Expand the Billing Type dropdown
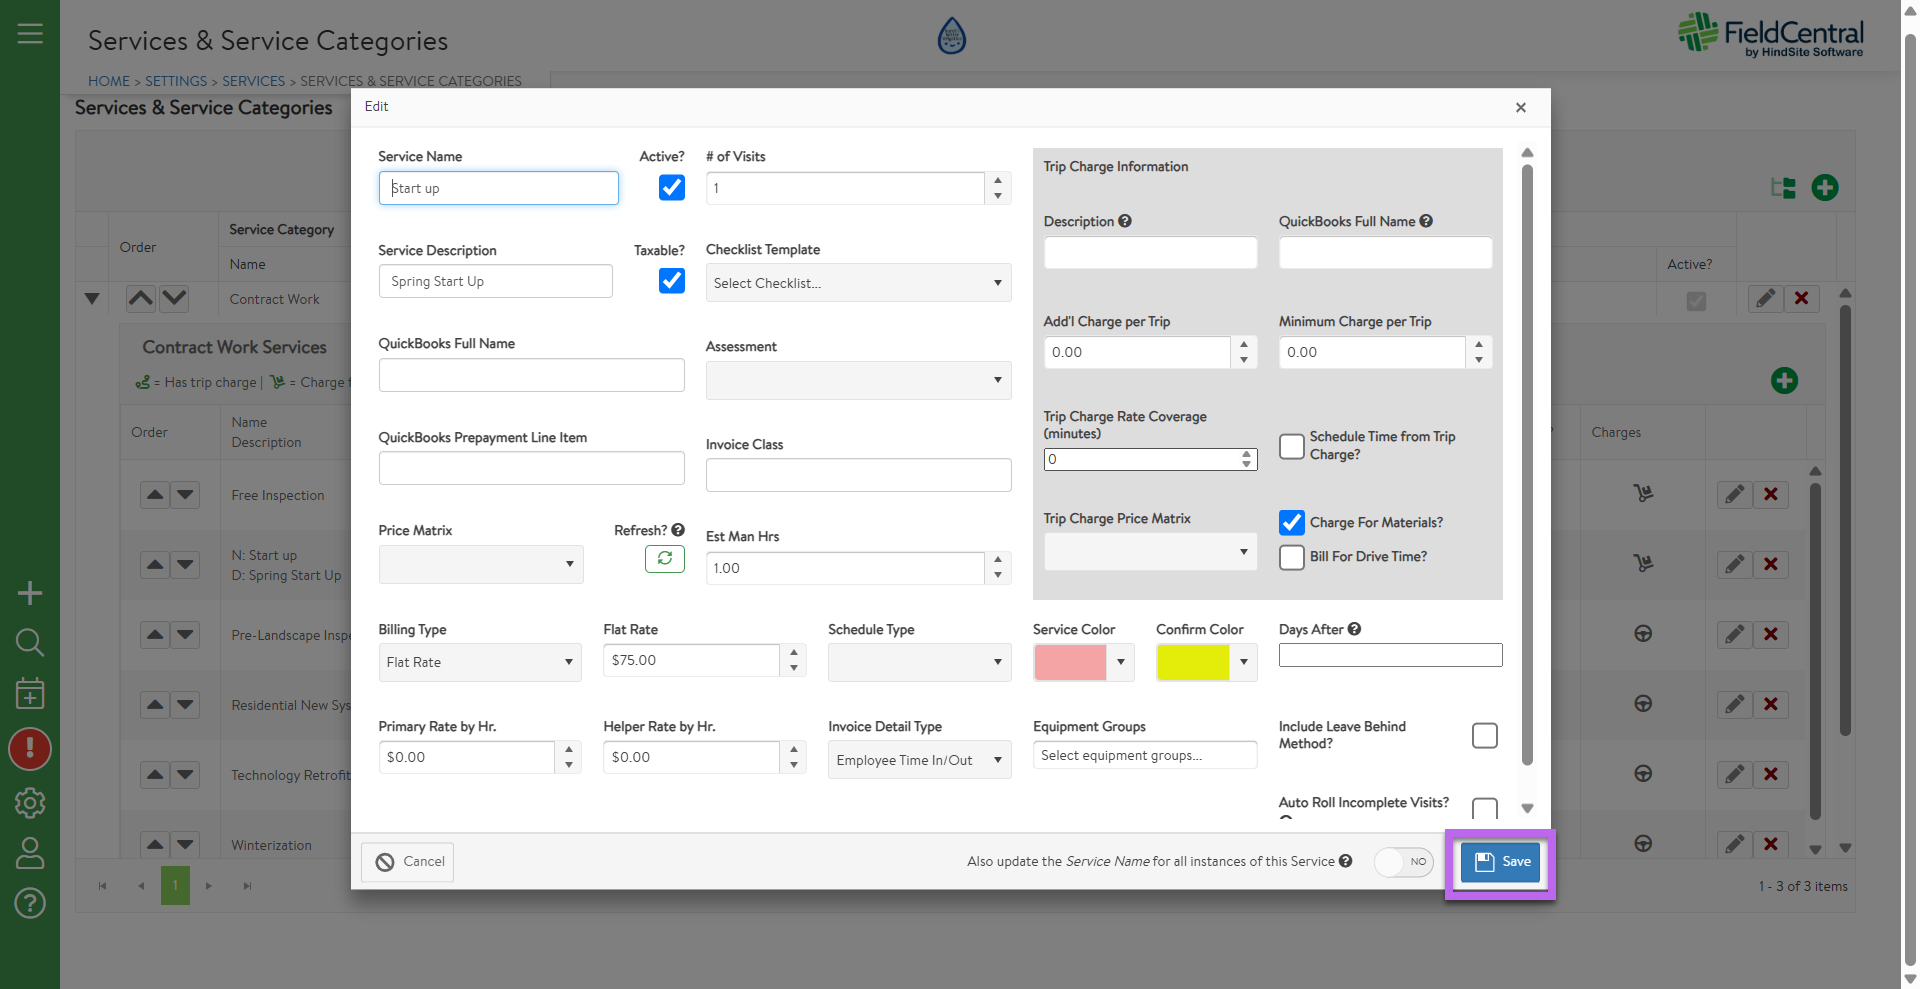 point(479,662)
